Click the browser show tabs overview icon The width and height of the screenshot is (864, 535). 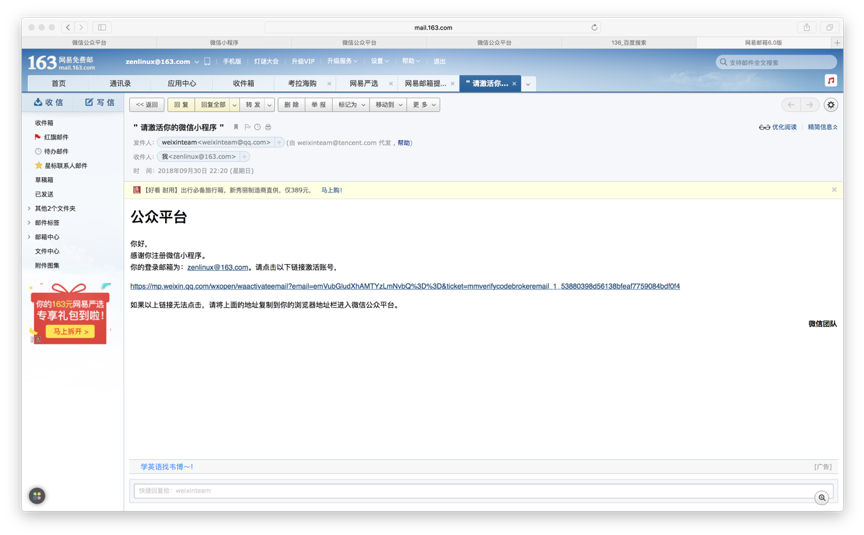coord(829,27)
